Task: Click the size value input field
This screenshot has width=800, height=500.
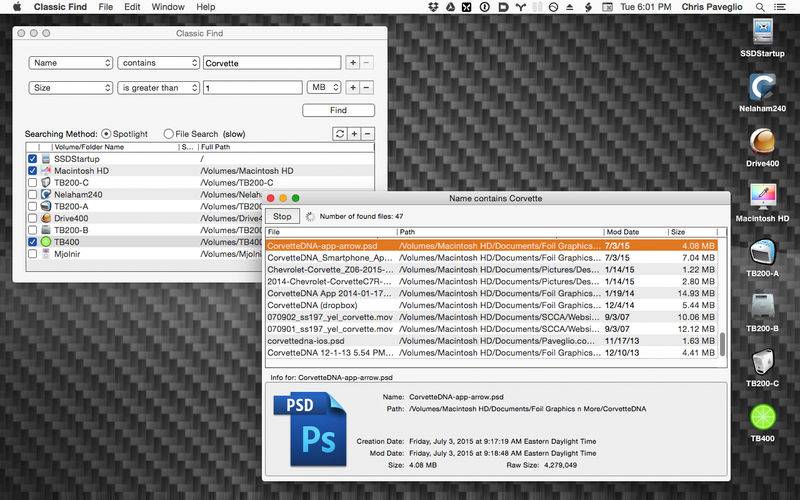Action: coord(253,88)
